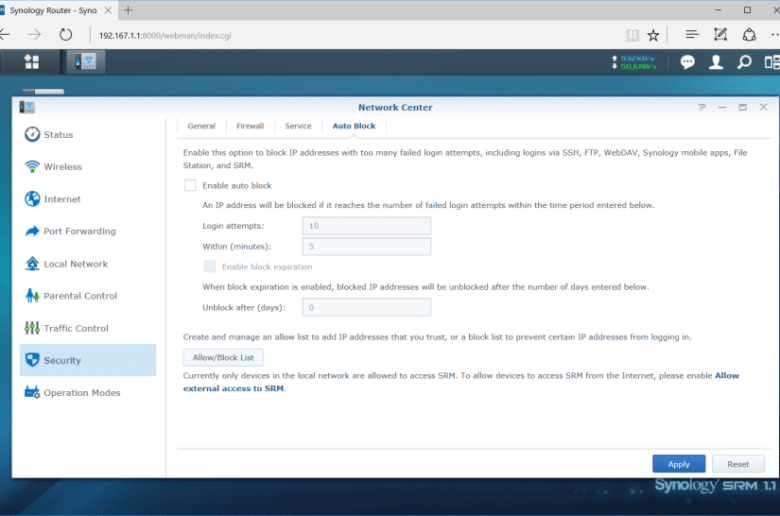Open the Status section label
Image resolution: width=780 pixels, height=516 pixels.
(58, 135)
